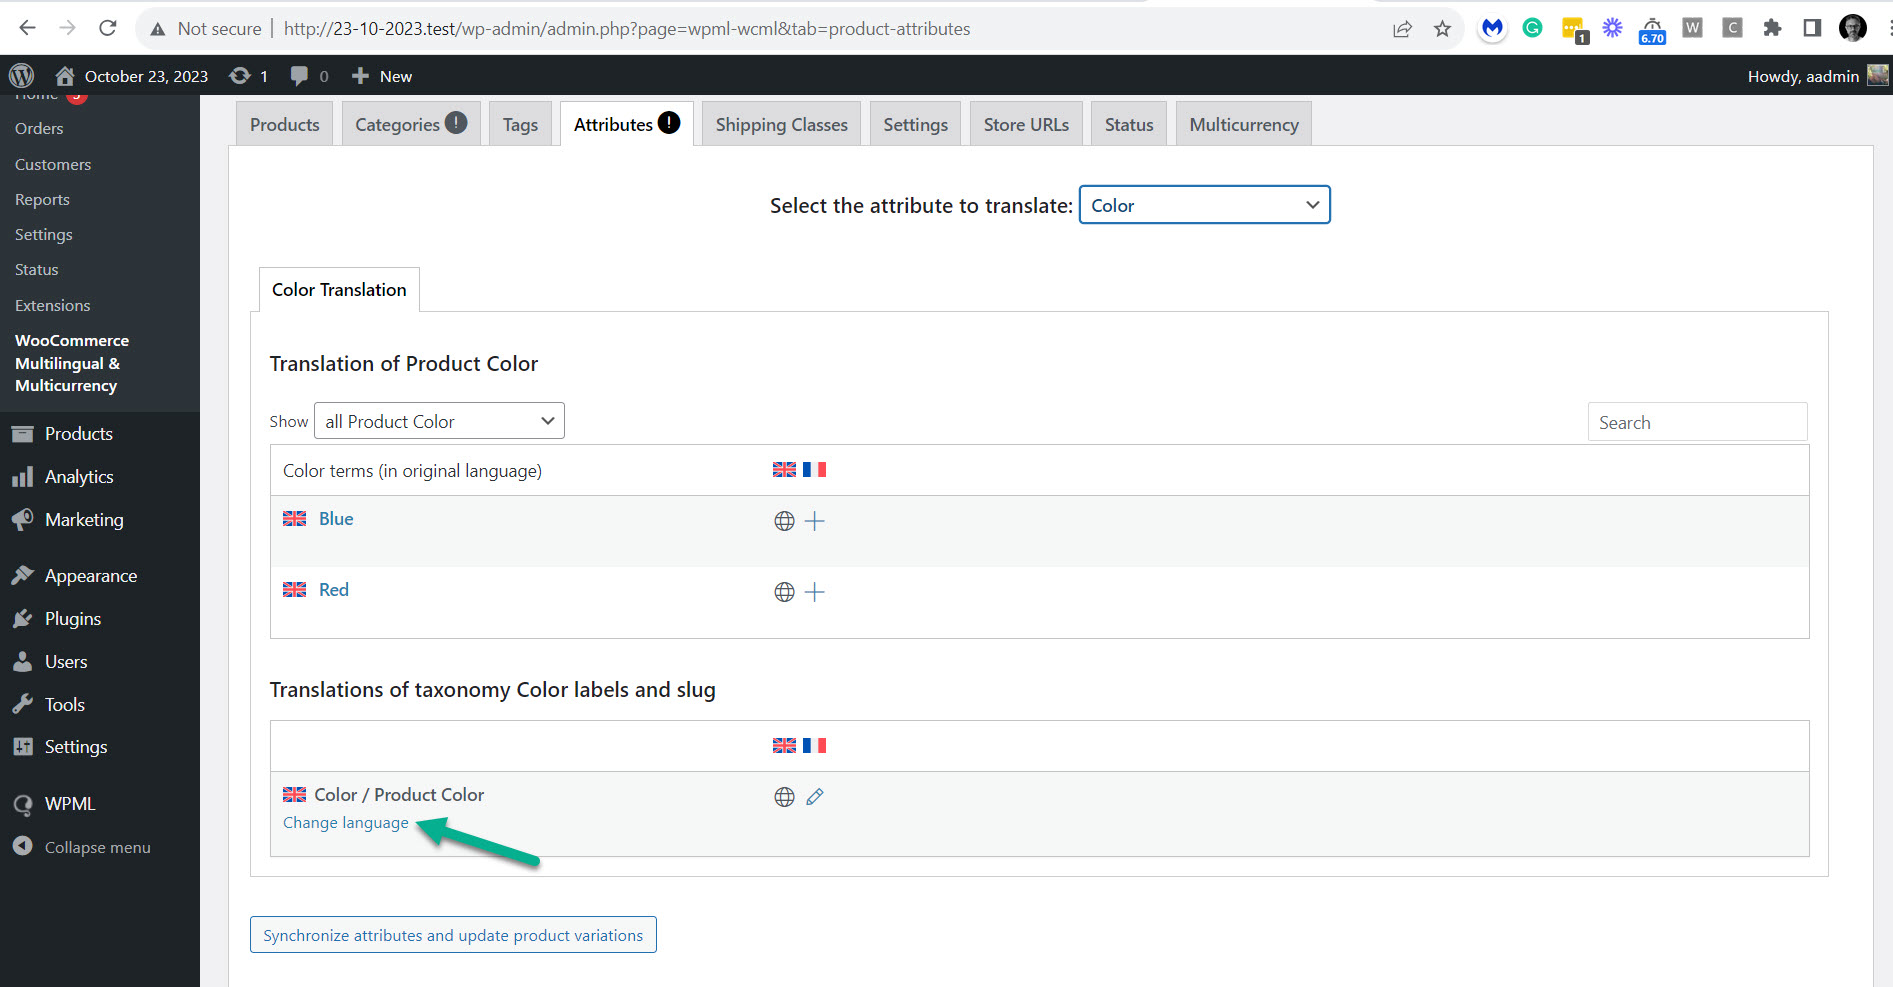Click globe icon in Color / Product Color row
The width and height of the screenshot is (1893, 987).
tap(785, 797)
